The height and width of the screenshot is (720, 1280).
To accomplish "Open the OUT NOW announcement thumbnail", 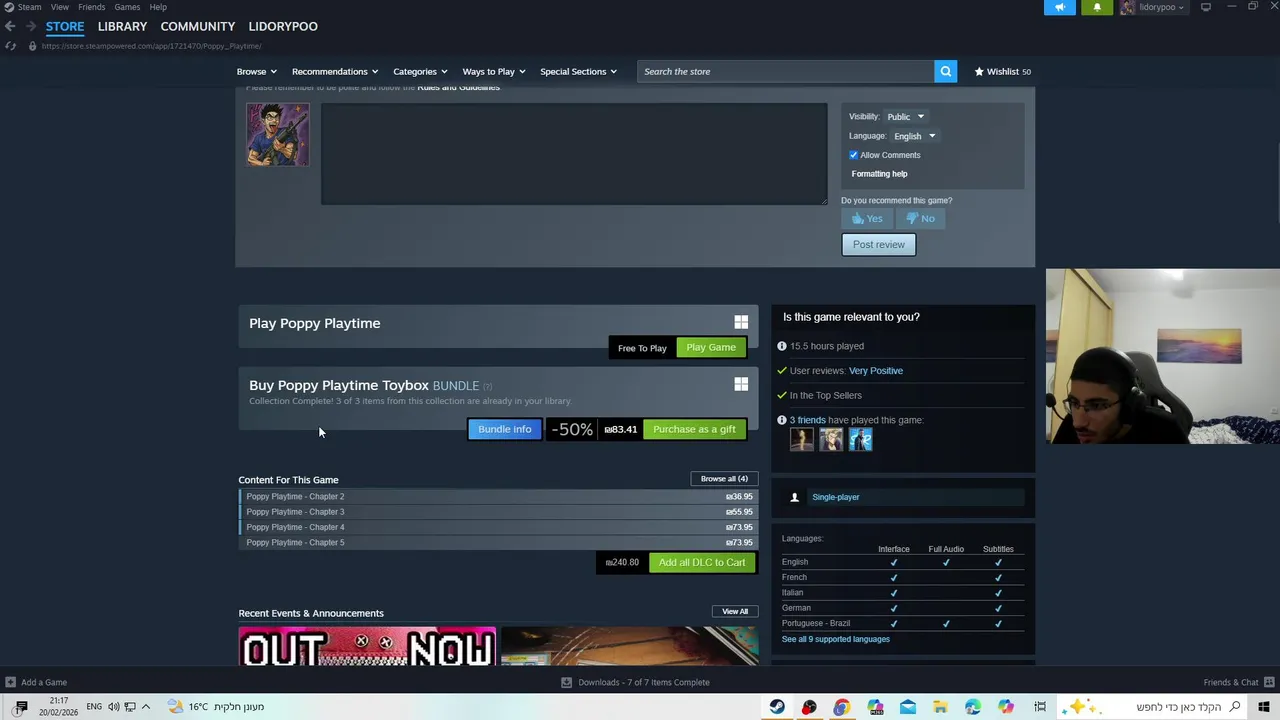I will [367, 646].
